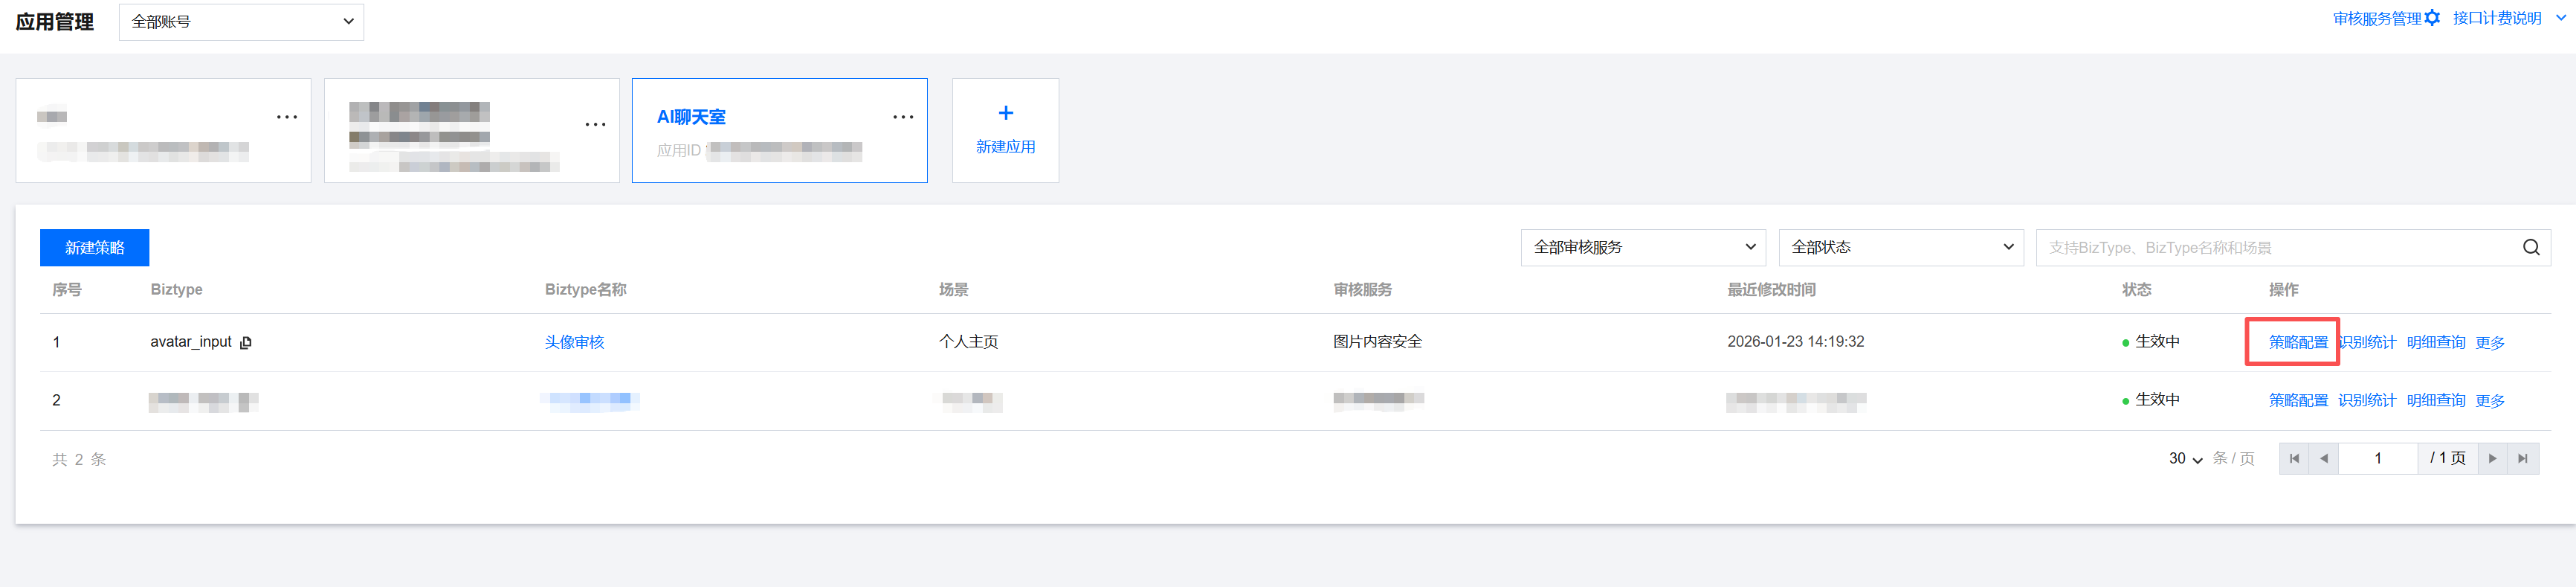Click the search magnifier icon
The height and width of the screenshot is (587, 2576).
[x=2530, y=248]
